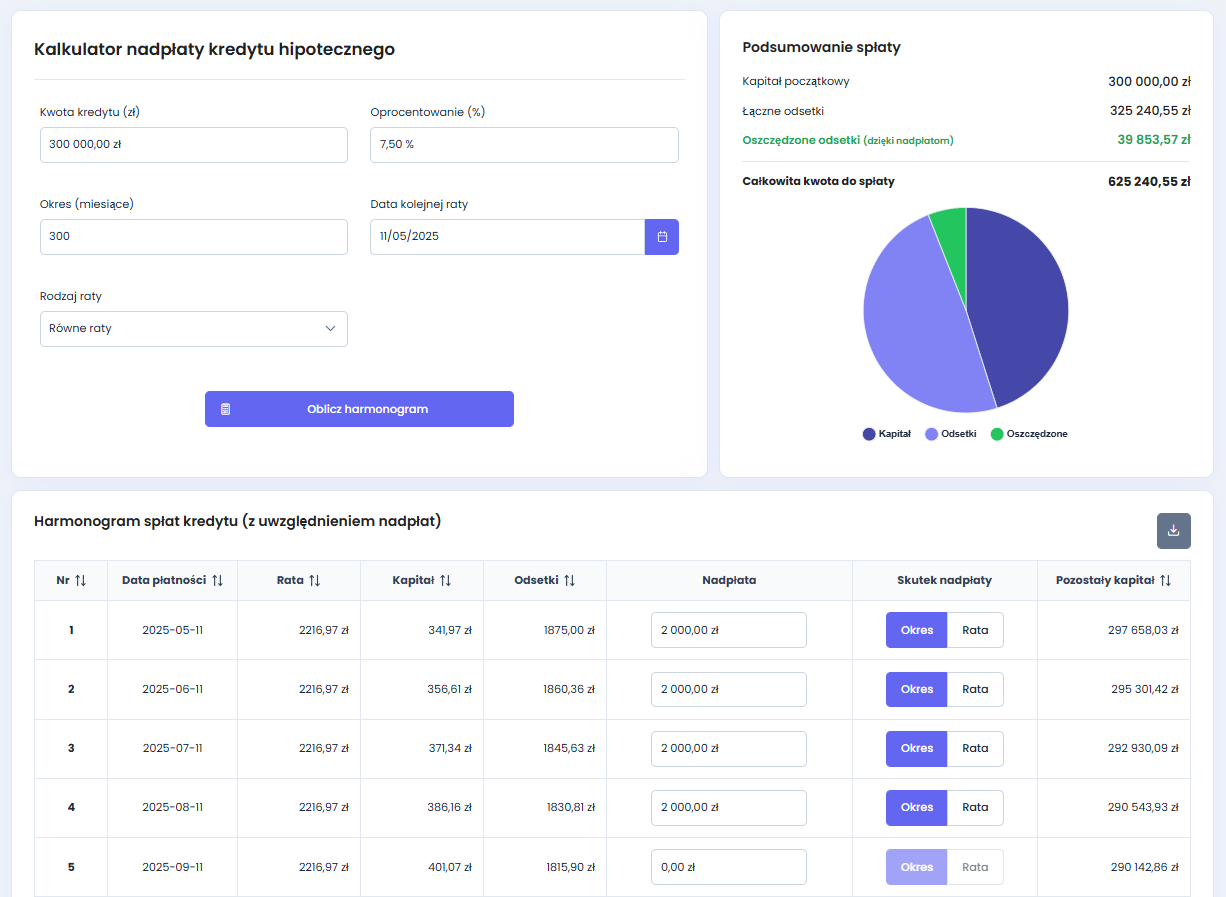1226x897 pixels.
Task: Select Rata effect for payment 3
Action: [973, 748]
